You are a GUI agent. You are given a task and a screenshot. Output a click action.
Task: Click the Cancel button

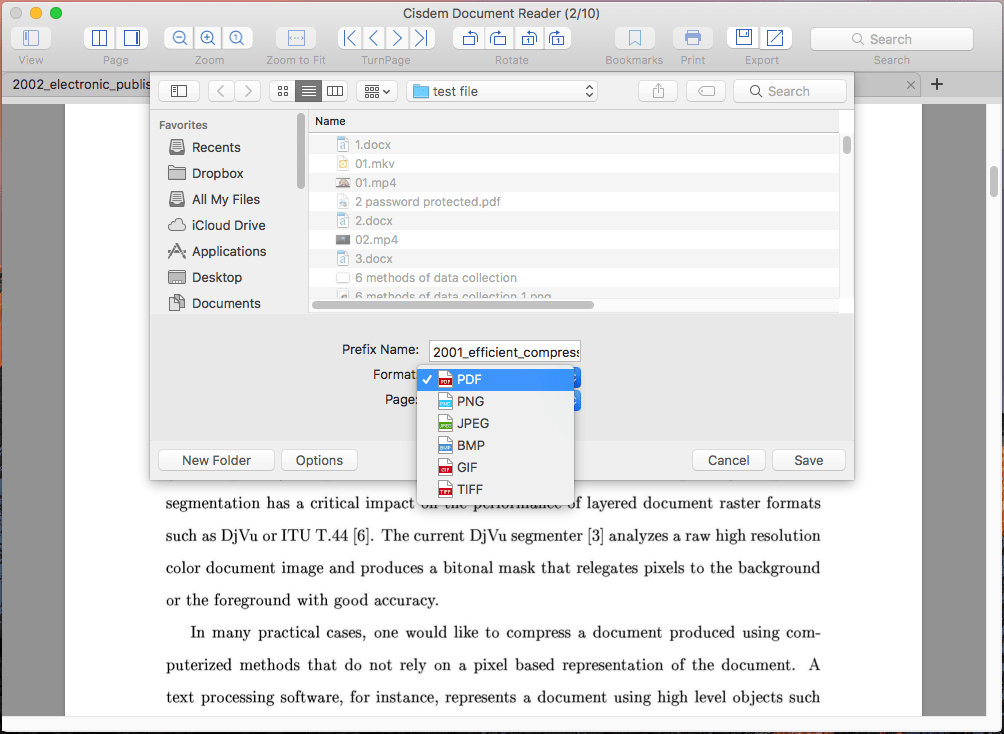[x=729, y=460]
